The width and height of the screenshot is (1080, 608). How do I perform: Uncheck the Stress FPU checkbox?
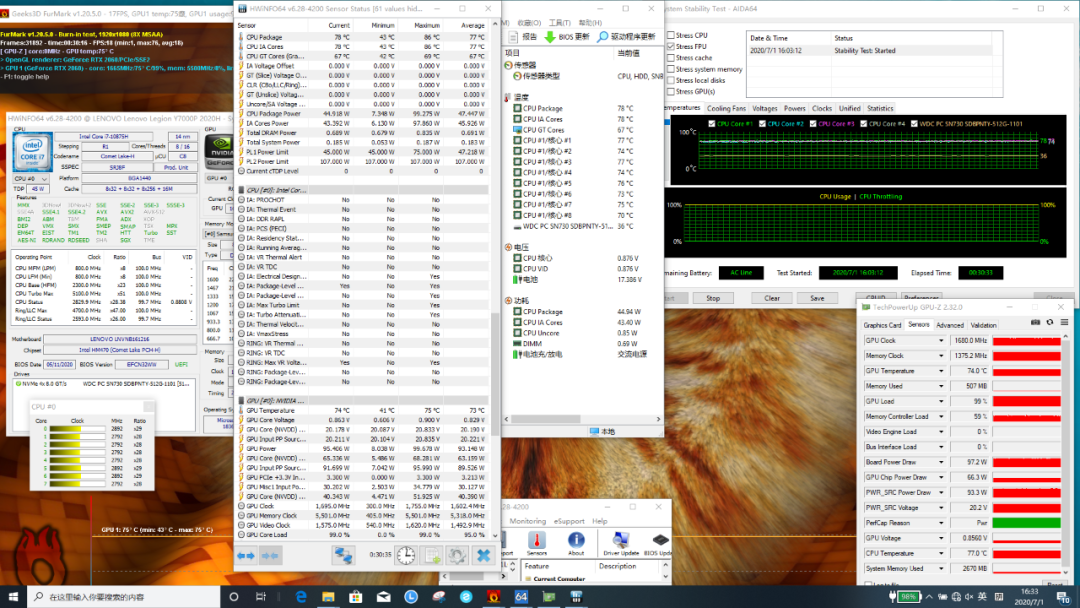click(671, 46)
